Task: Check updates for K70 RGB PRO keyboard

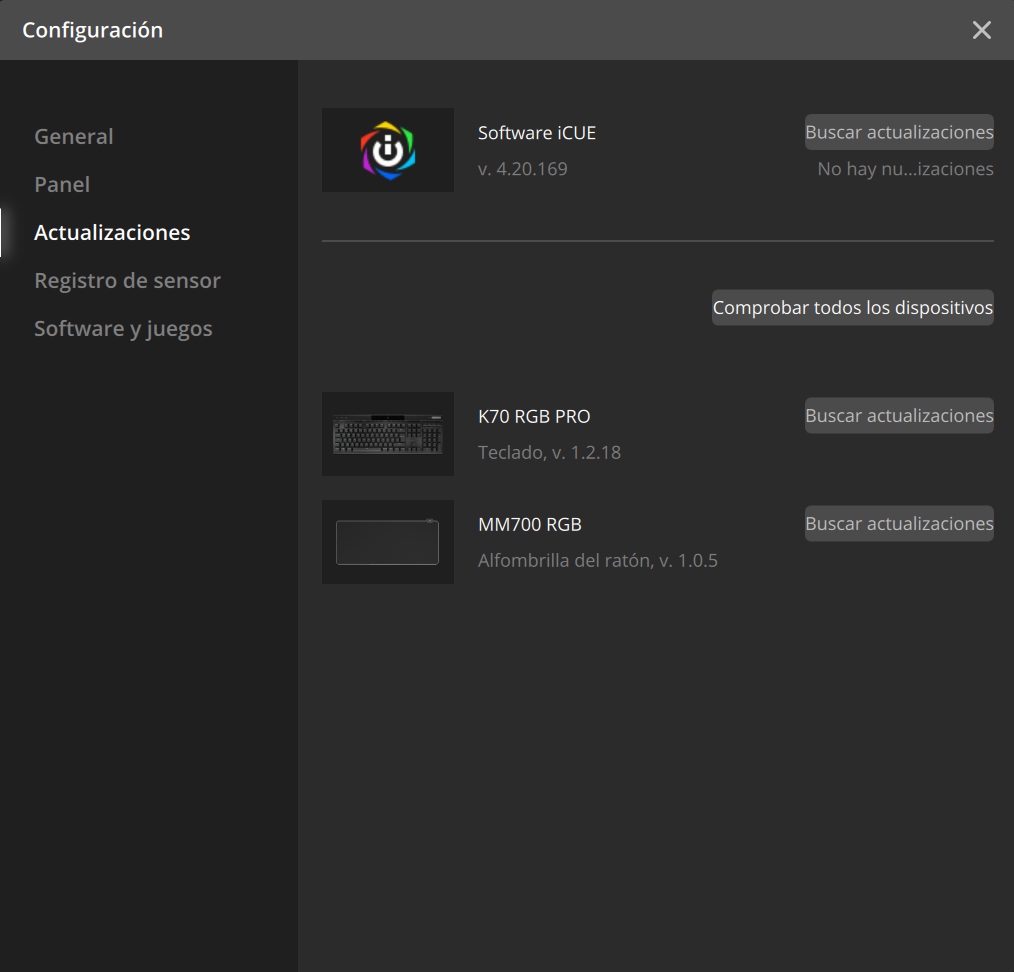Action: [x=899, y=415]
